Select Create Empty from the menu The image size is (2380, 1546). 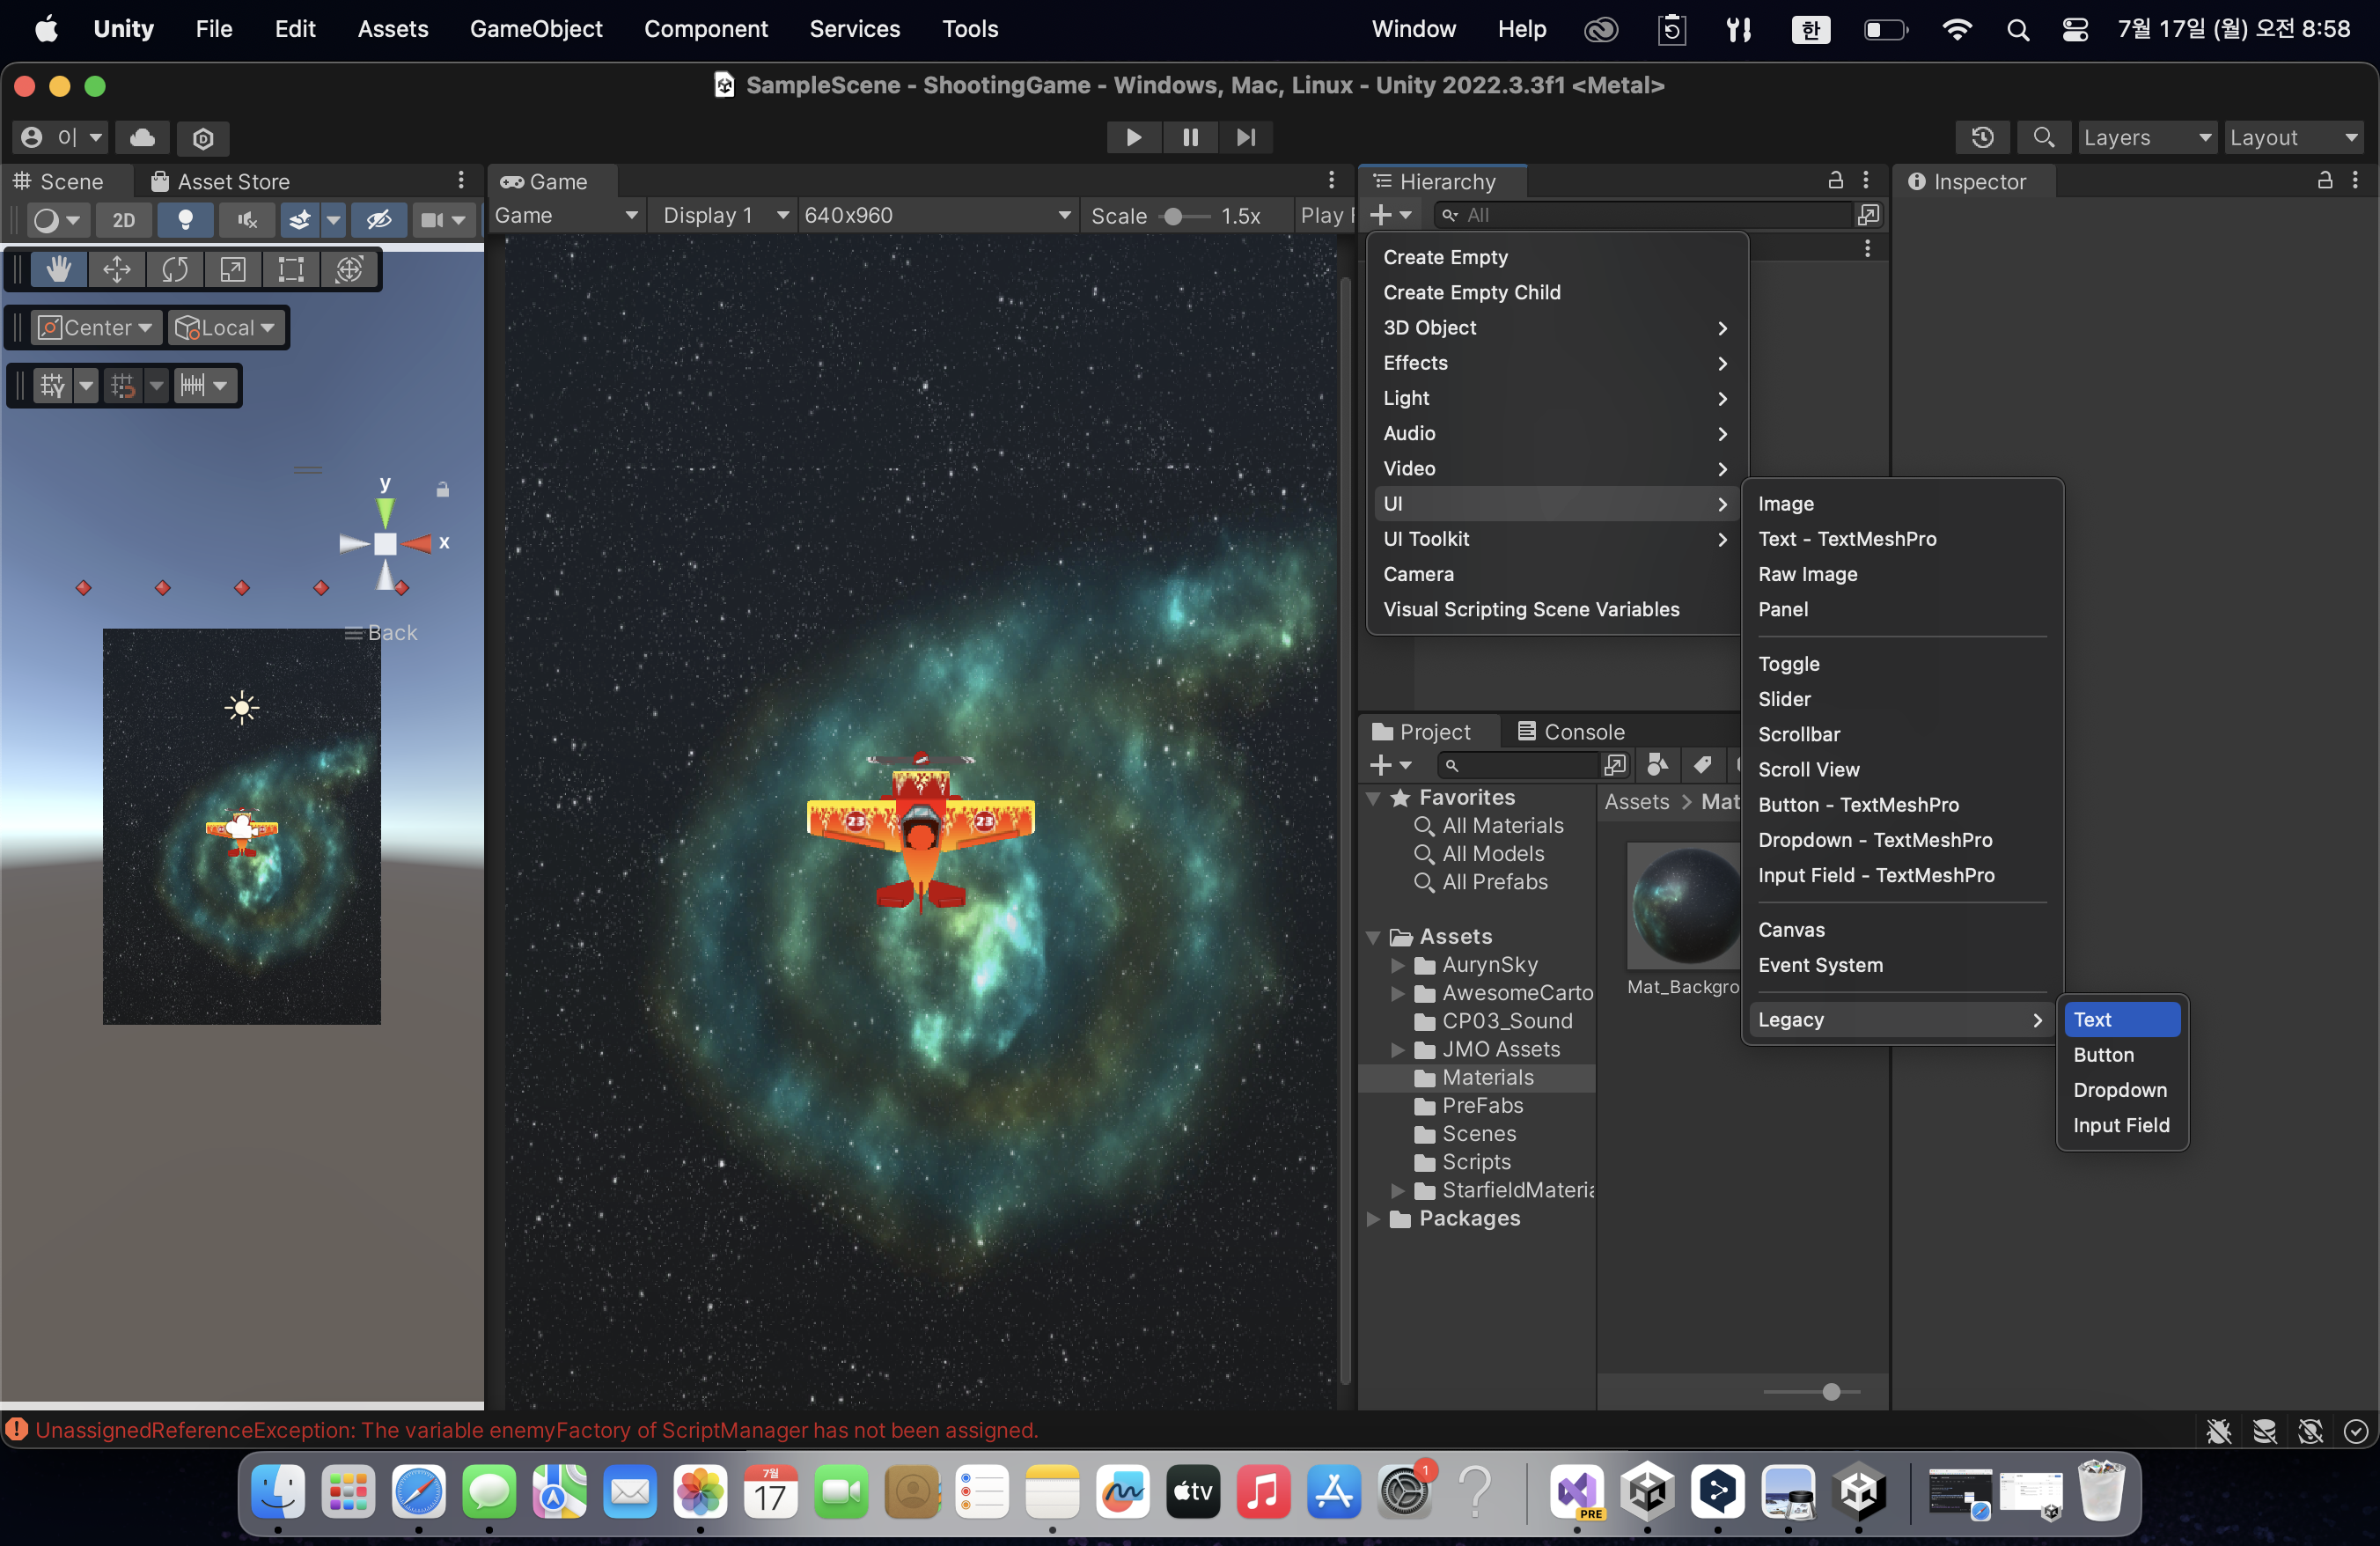coord(1445,258)
